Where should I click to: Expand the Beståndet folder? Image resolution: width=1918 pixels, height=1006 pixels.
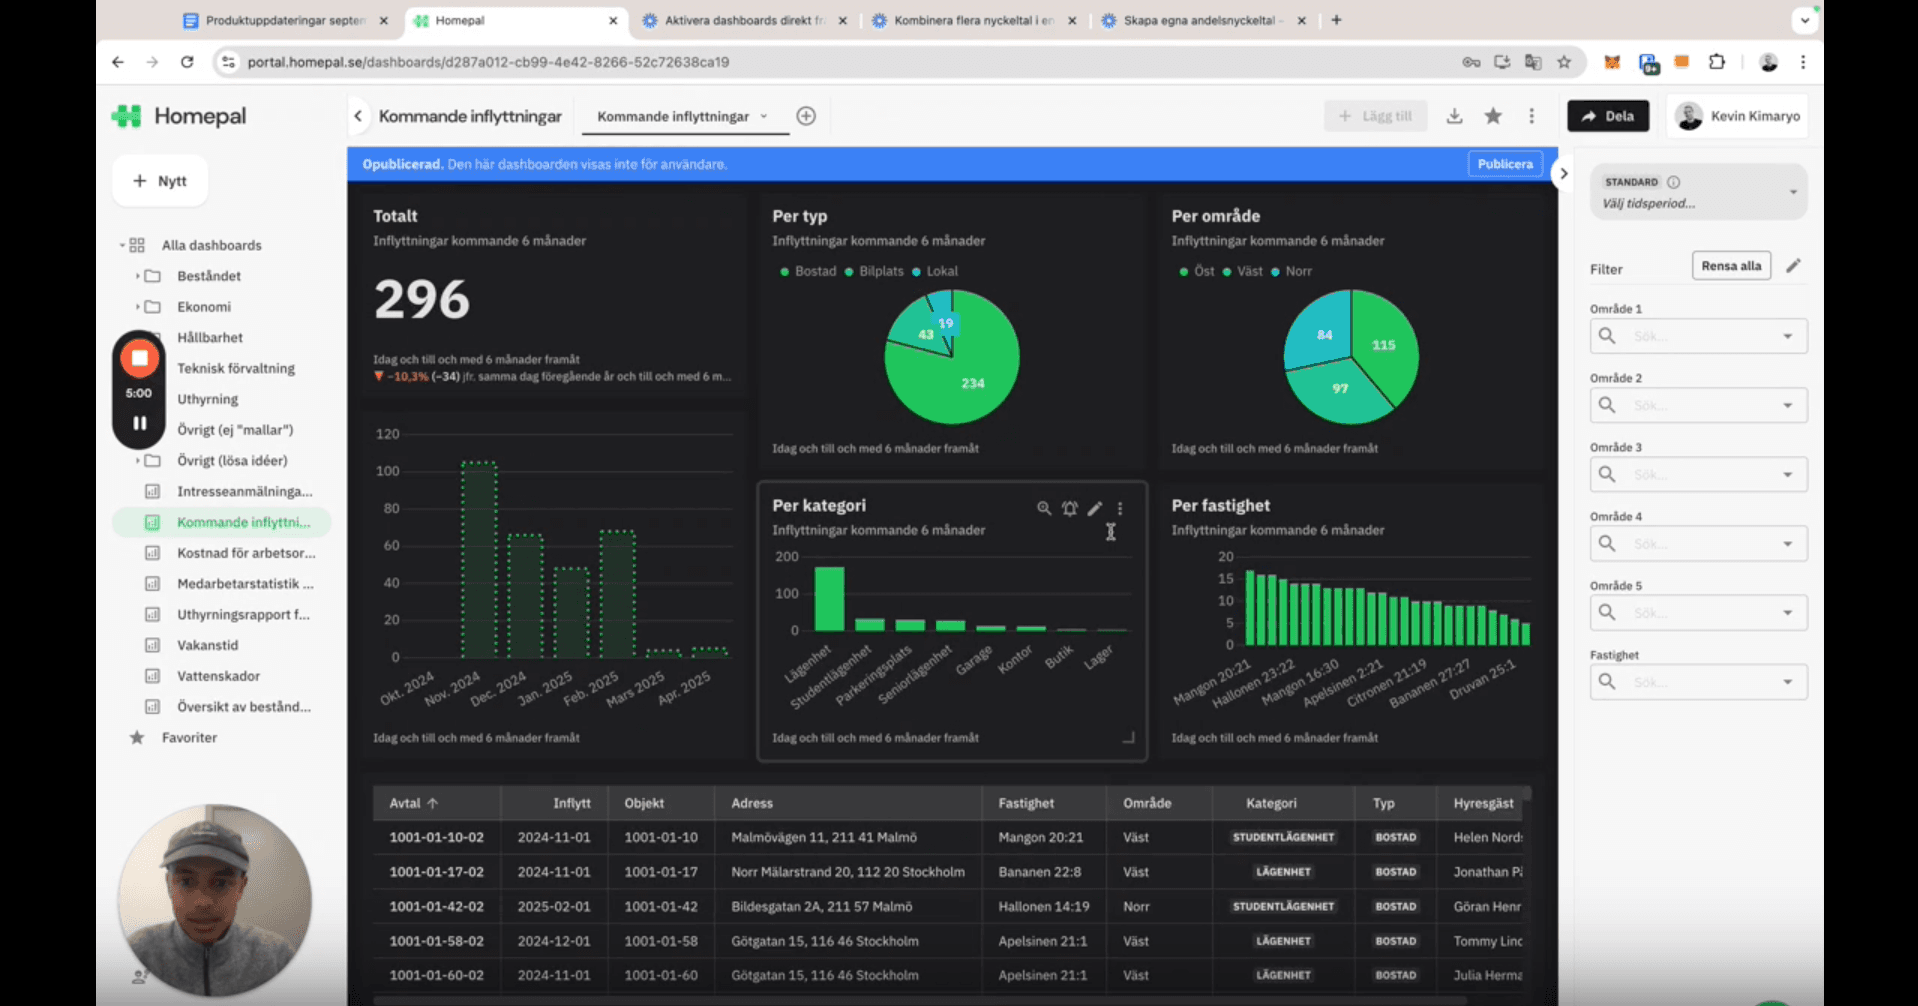pos(137,276)
